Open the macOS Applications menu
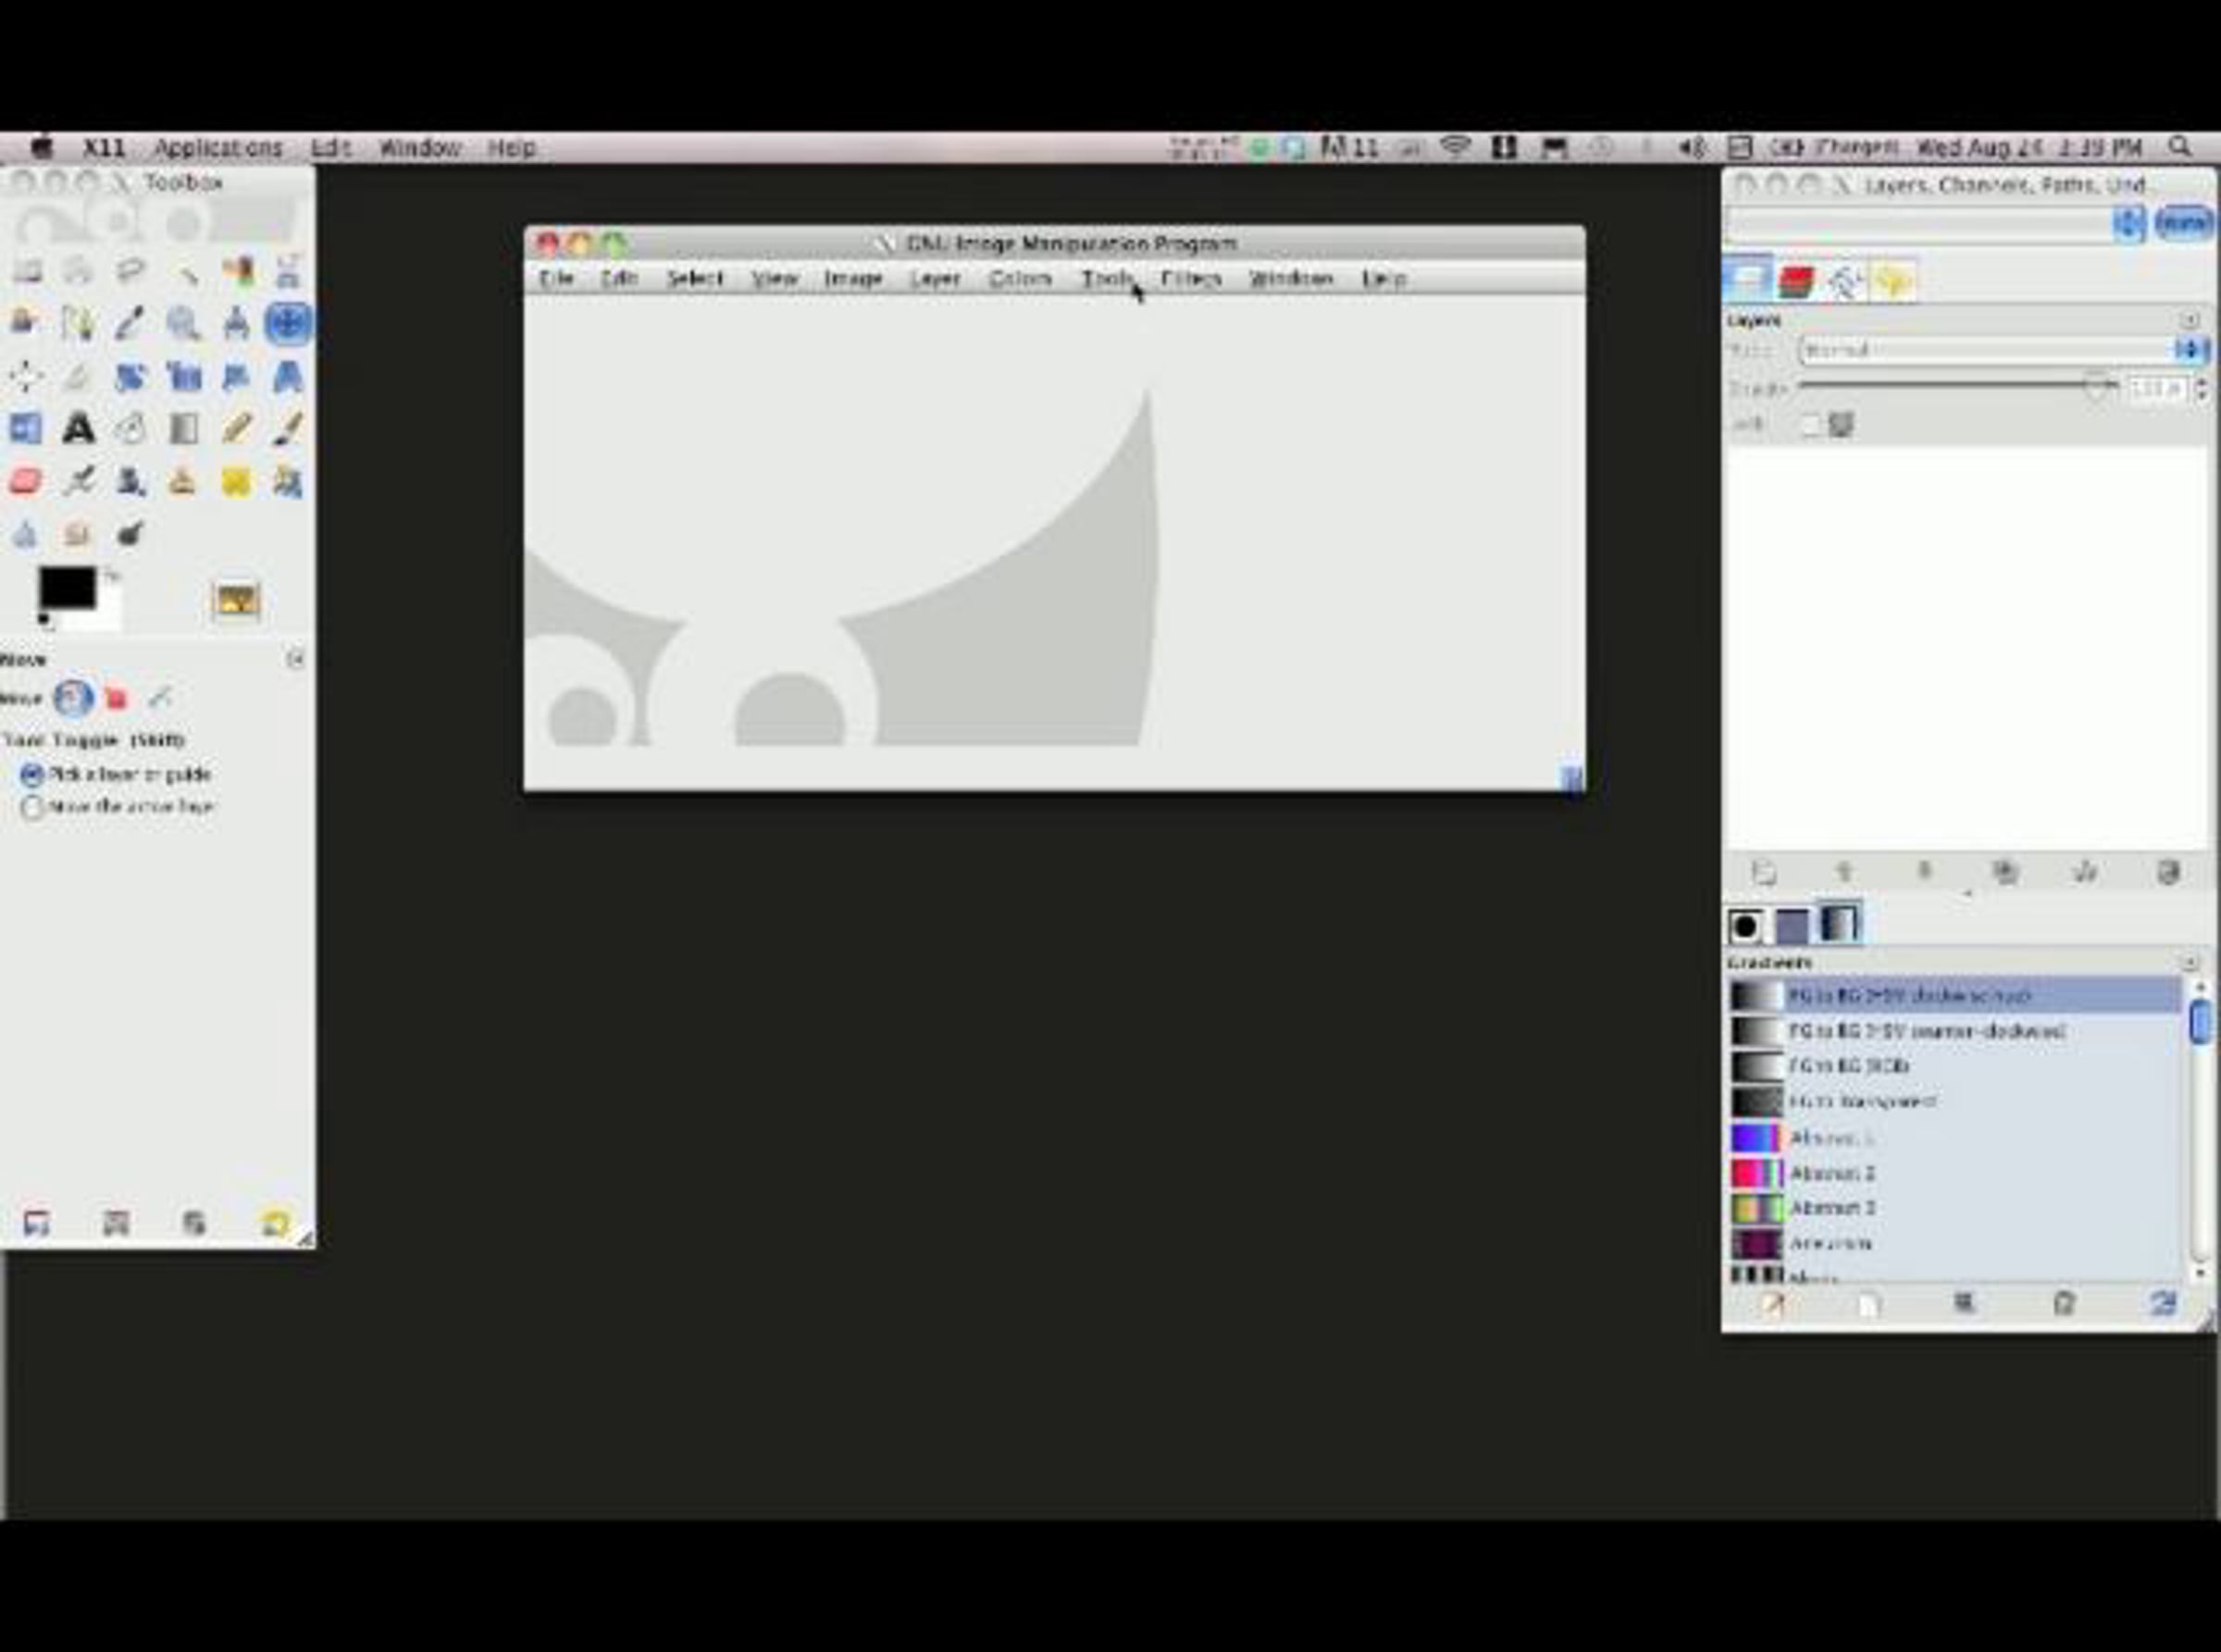 pos(218,148)
